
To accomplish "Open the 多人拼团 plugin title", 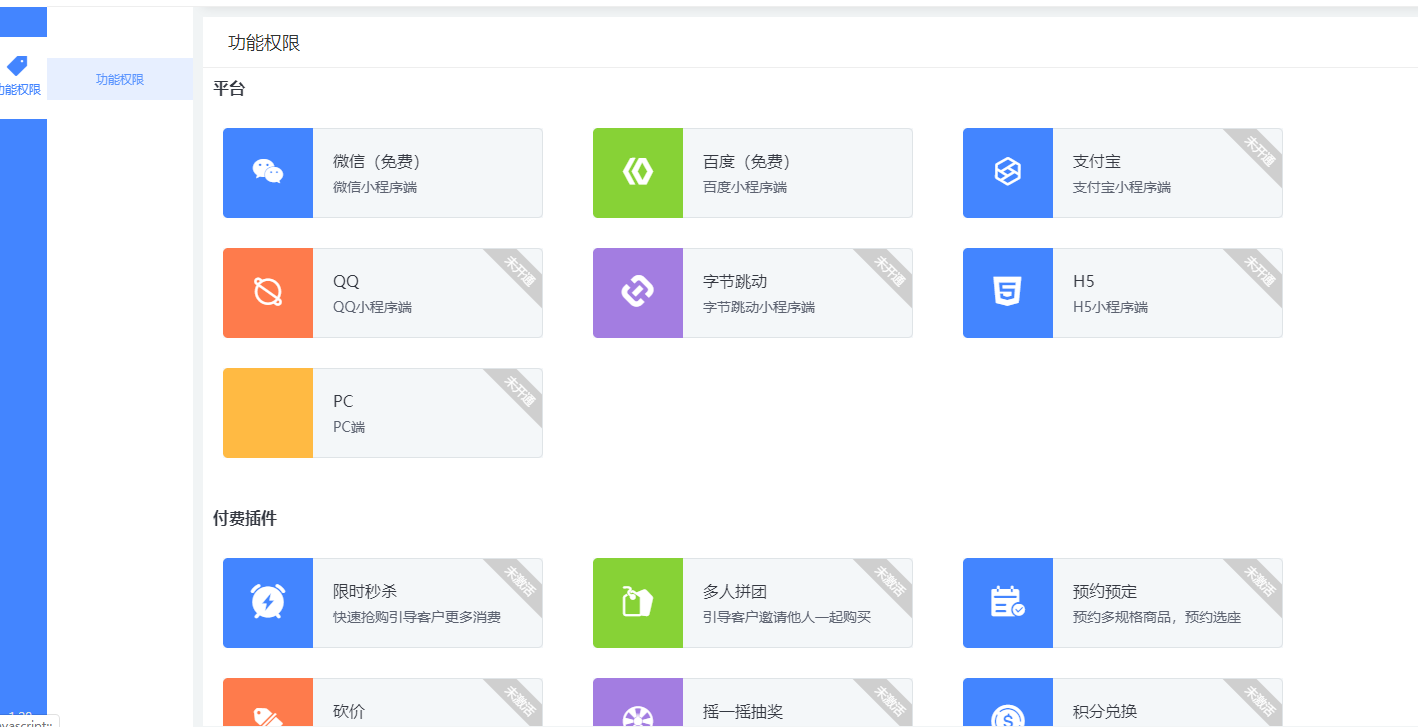I will click(735, 591).
